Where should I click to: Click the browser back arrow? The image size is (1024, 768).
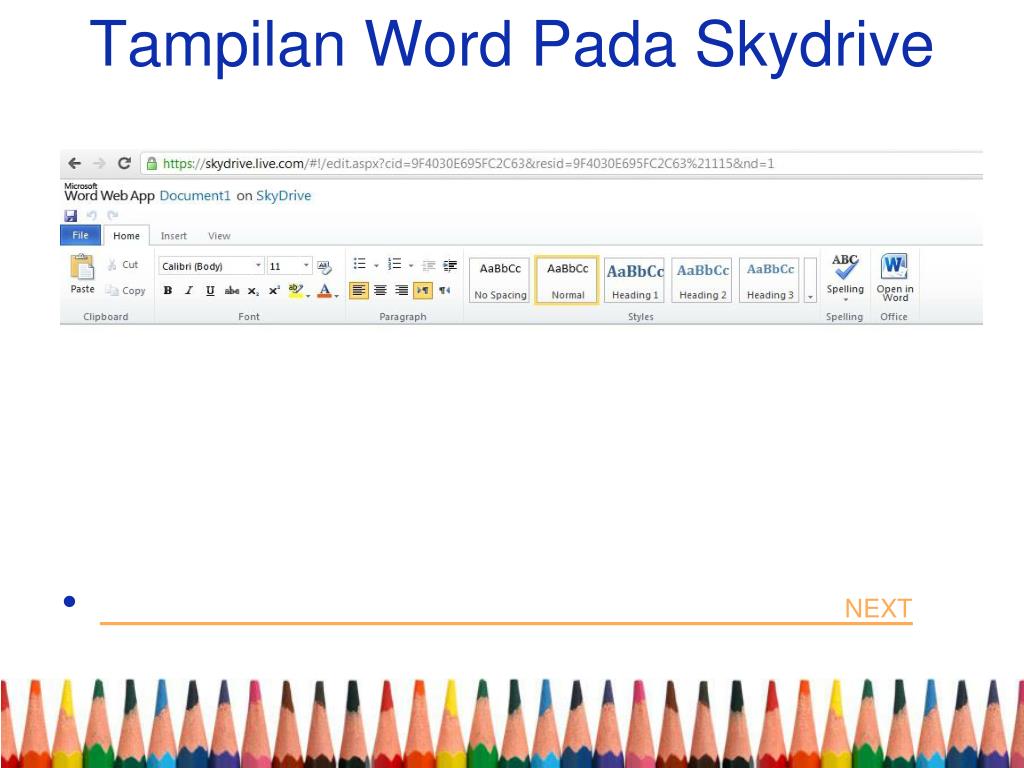pos(74,163)
